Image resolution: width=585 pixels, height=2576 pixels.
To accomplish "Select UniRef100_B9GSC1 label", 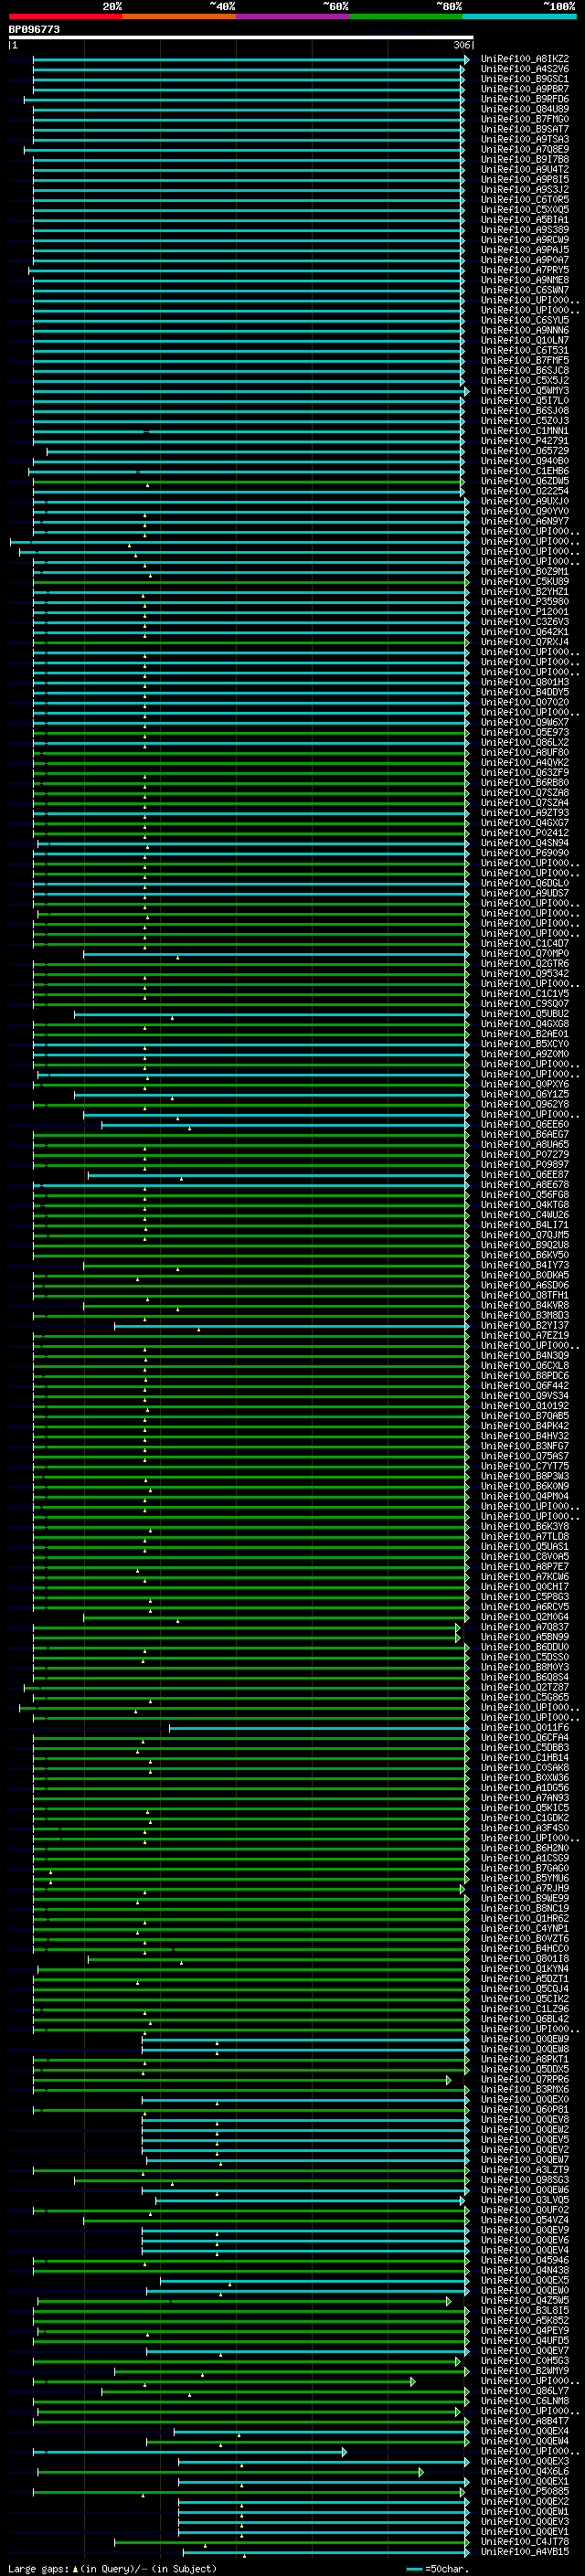I will point(525,79).
